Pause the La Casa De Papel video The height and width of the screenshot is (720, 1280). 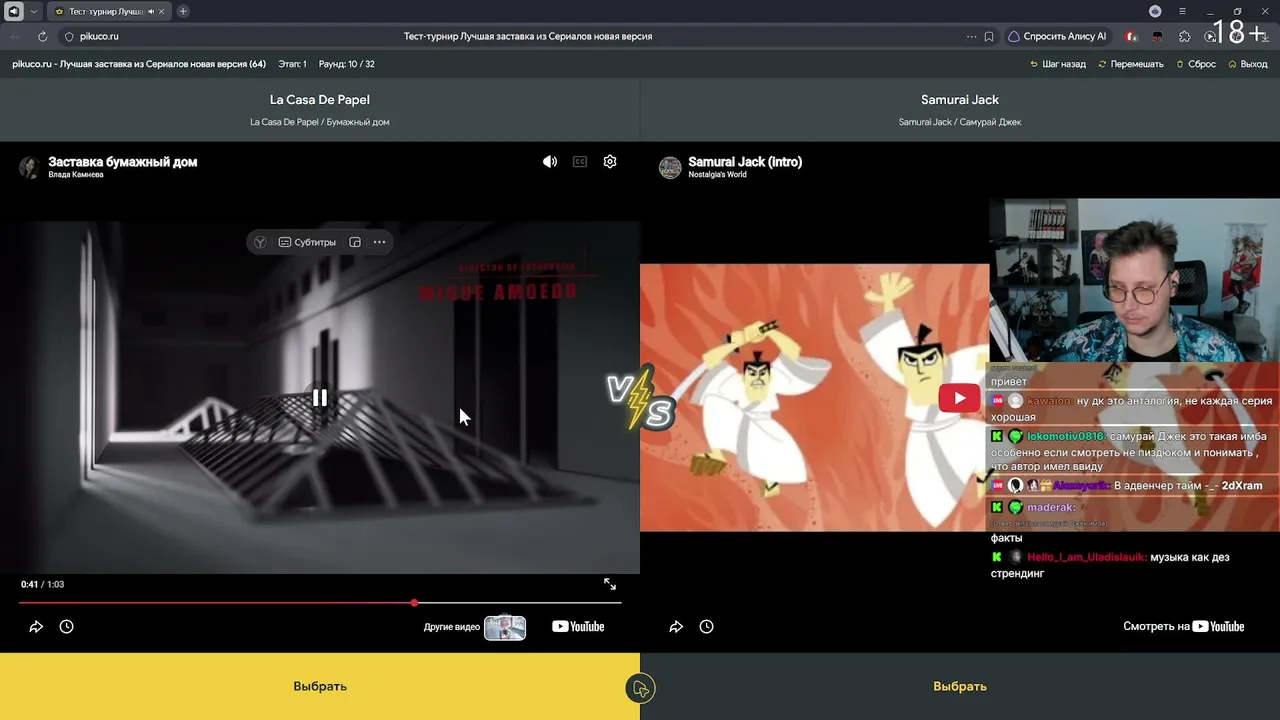tap(319, 398)
